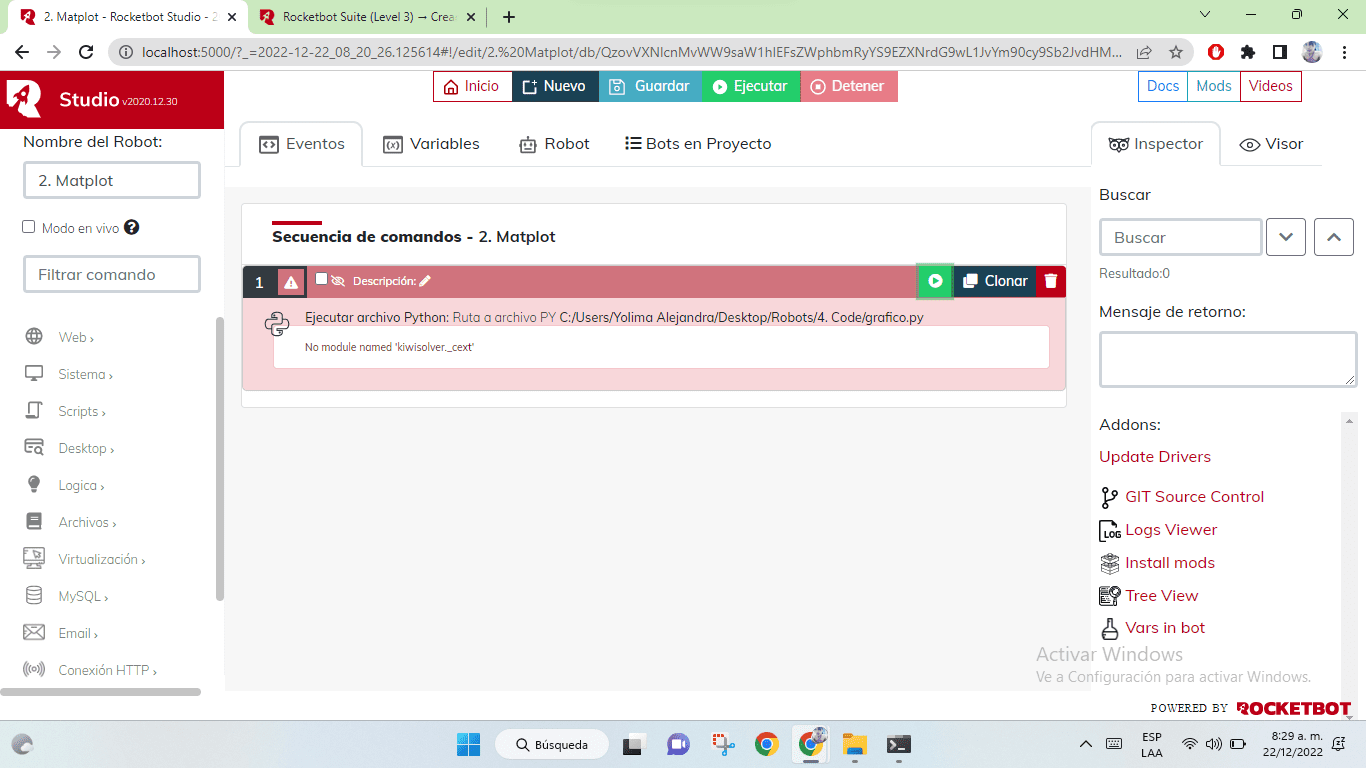Image resolution: width=1366 pixels, height=768 pixels.
Task: Delete command 1 using trash icon
Action: pos(1050,281)
